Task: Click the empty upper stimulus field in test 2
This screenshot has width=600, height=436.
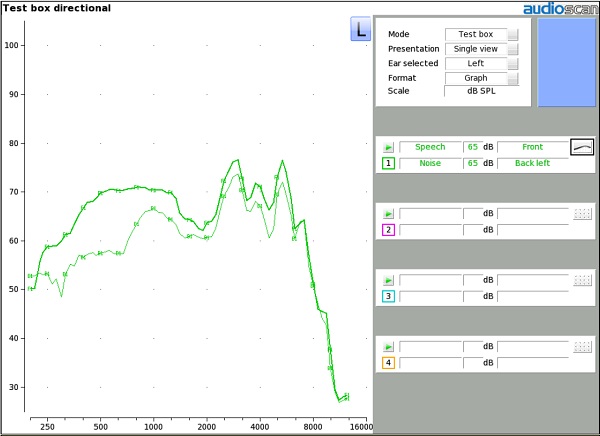Action: pos(430,214)
